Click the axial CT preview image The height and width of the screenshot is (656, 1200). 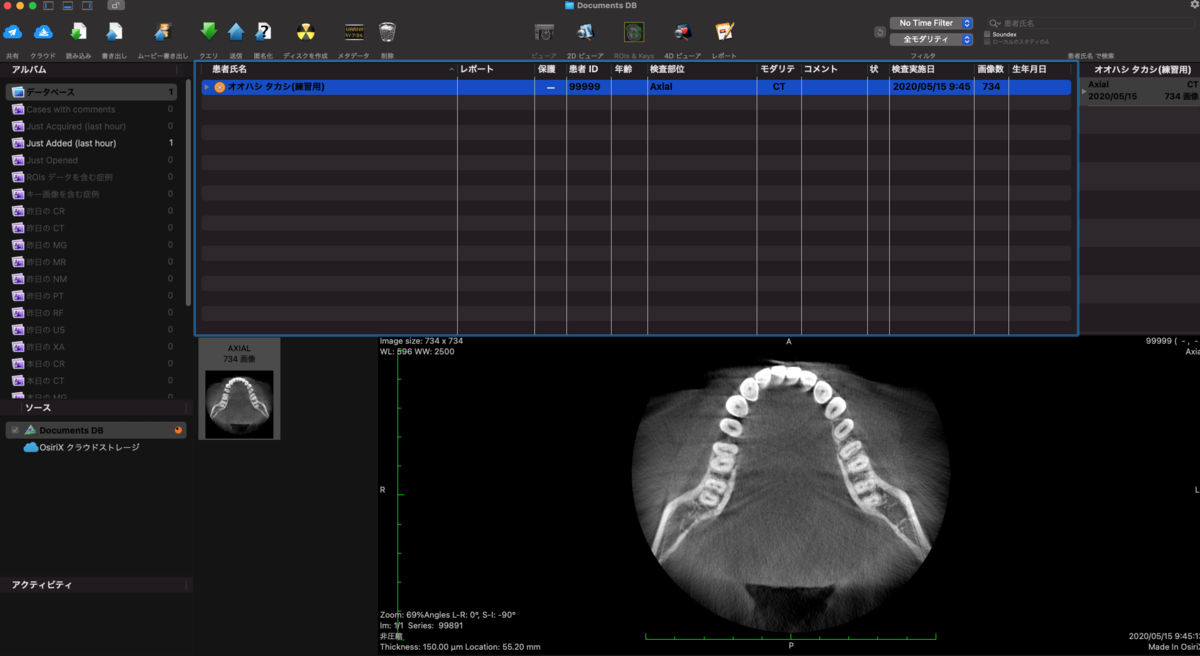789,495
